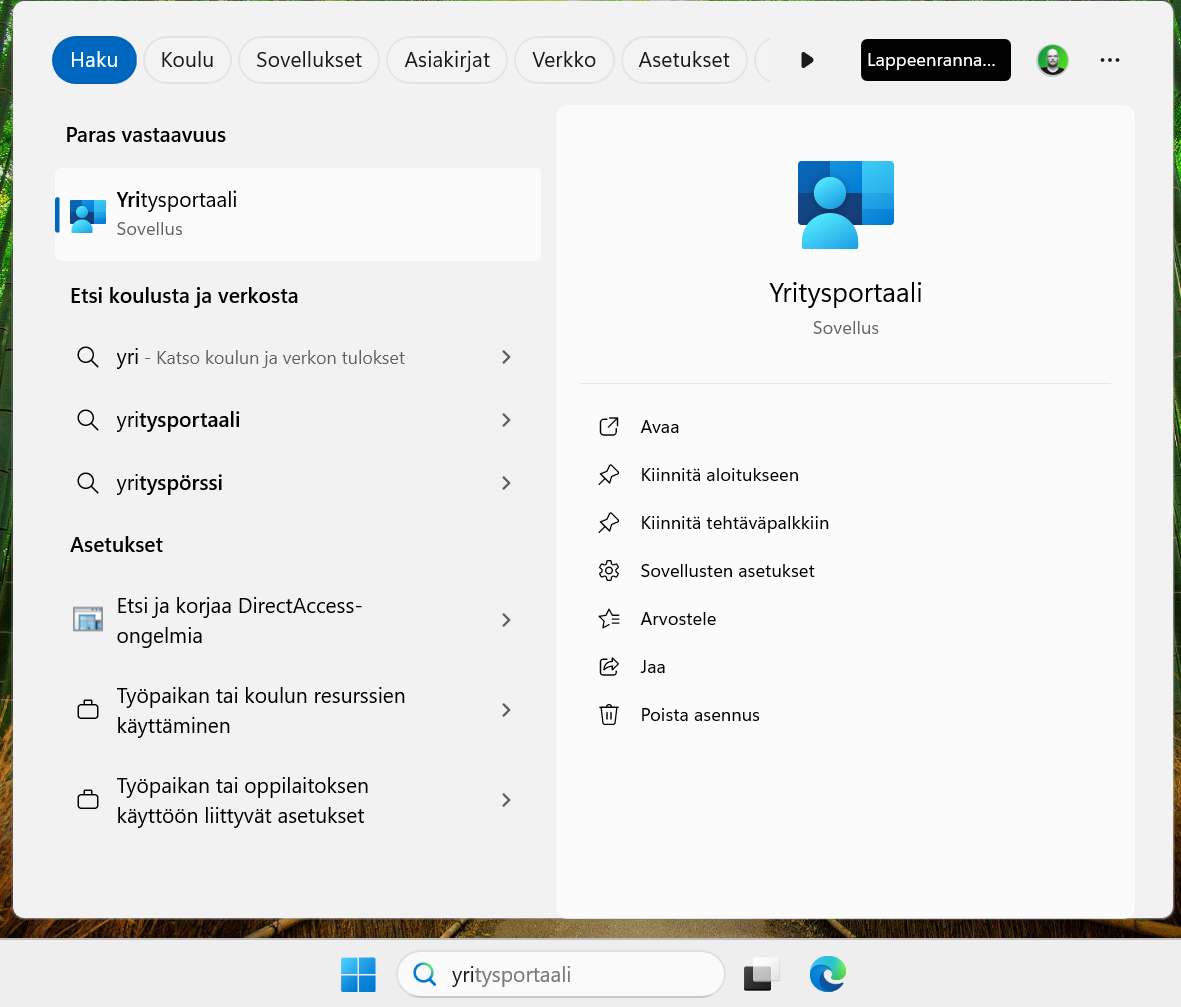Pin app with Kiinnitä aloitukseen
Image resolution: width=1181 pixels, height=1007 pixels.
pos(719,475)
